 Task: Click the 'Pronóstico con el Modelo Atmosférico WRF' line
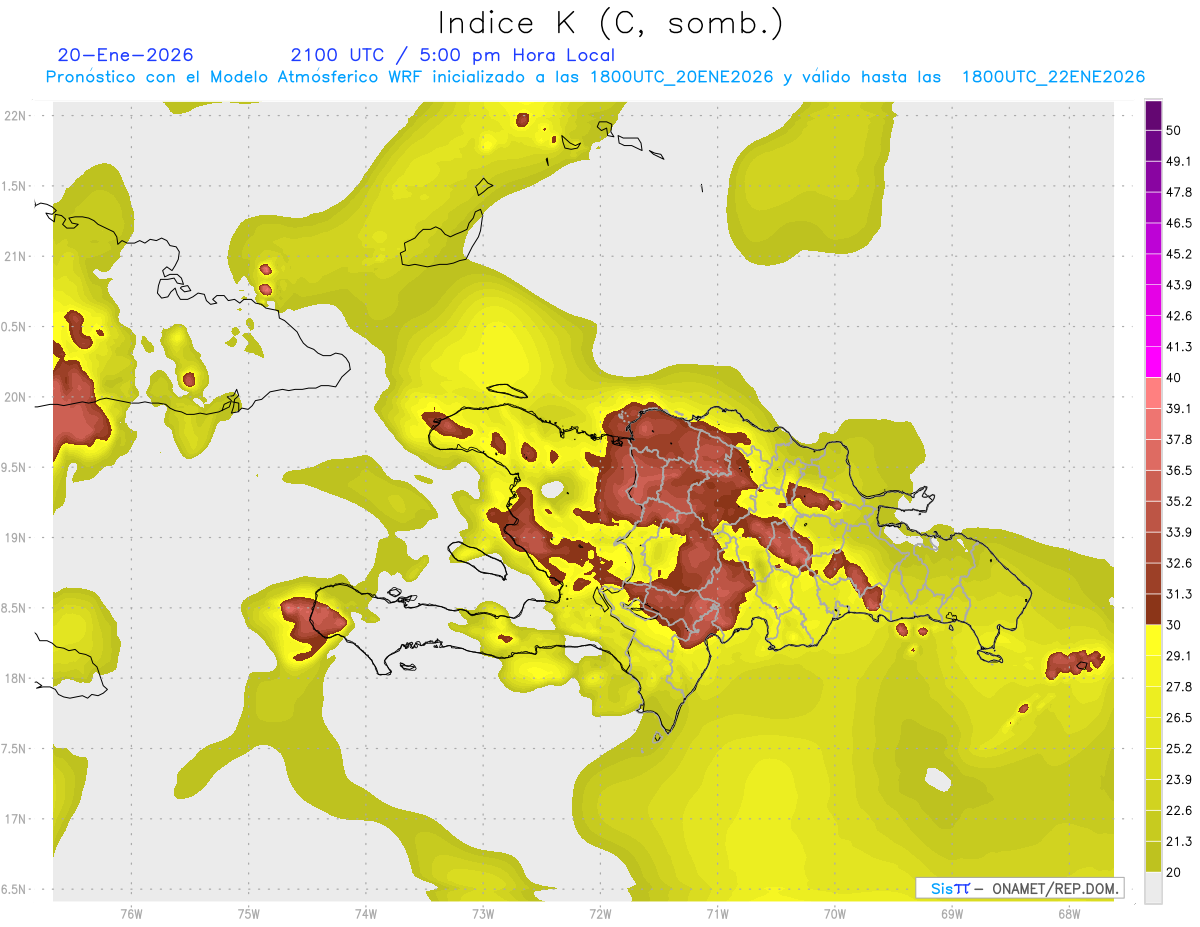[595, 77]
